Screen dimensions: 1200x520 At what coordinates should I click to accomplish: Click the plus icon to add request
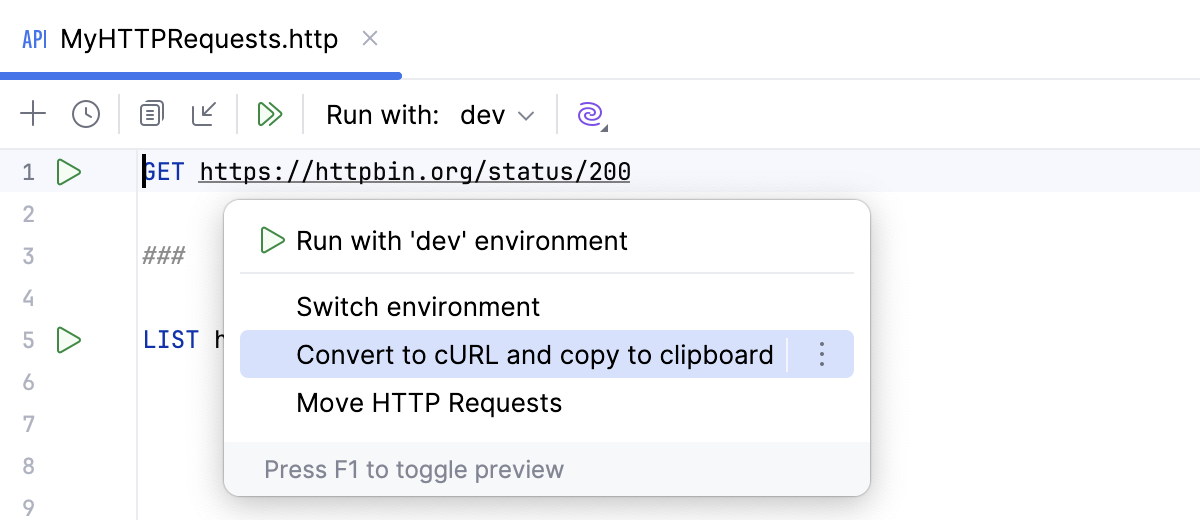pos(33,114)
